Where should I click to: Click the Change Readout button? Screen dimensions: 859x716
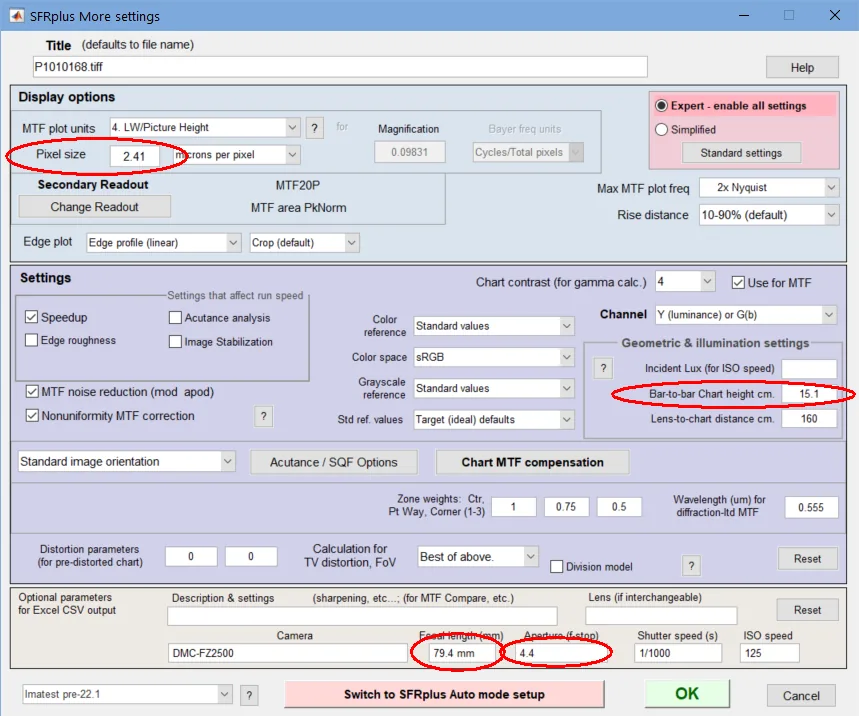click(x=95, y=207)
